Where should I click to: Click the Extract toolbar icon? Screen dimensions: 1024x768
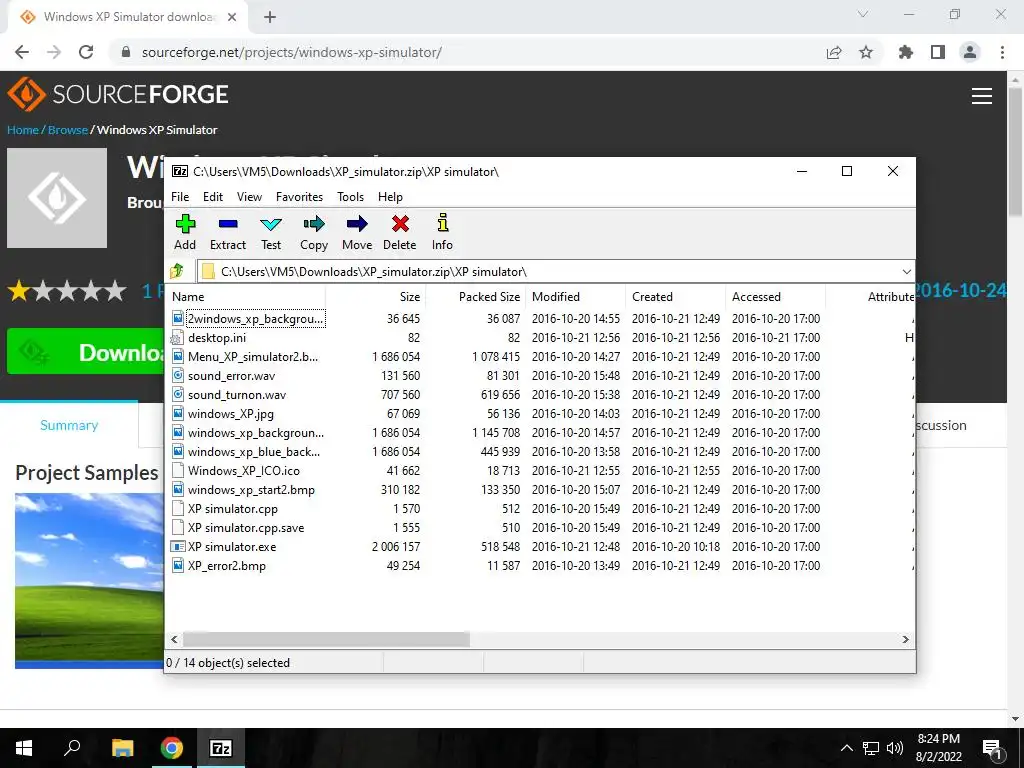point(228,224)
